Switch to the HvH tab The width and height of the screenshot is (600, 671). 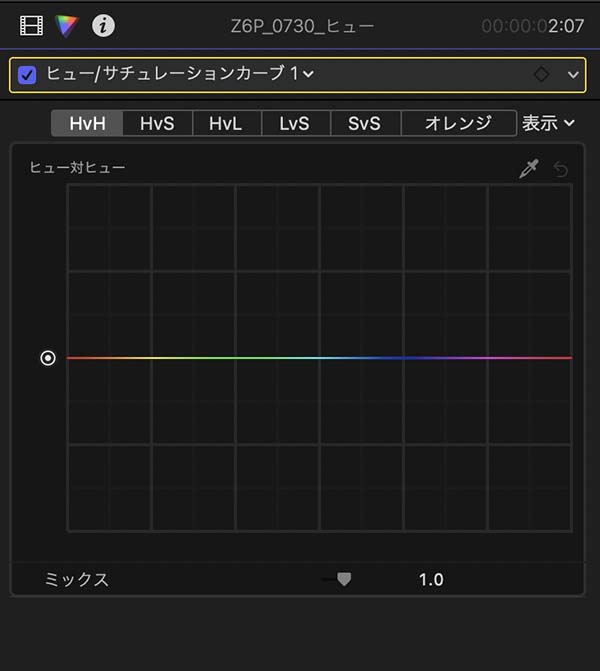87,123
